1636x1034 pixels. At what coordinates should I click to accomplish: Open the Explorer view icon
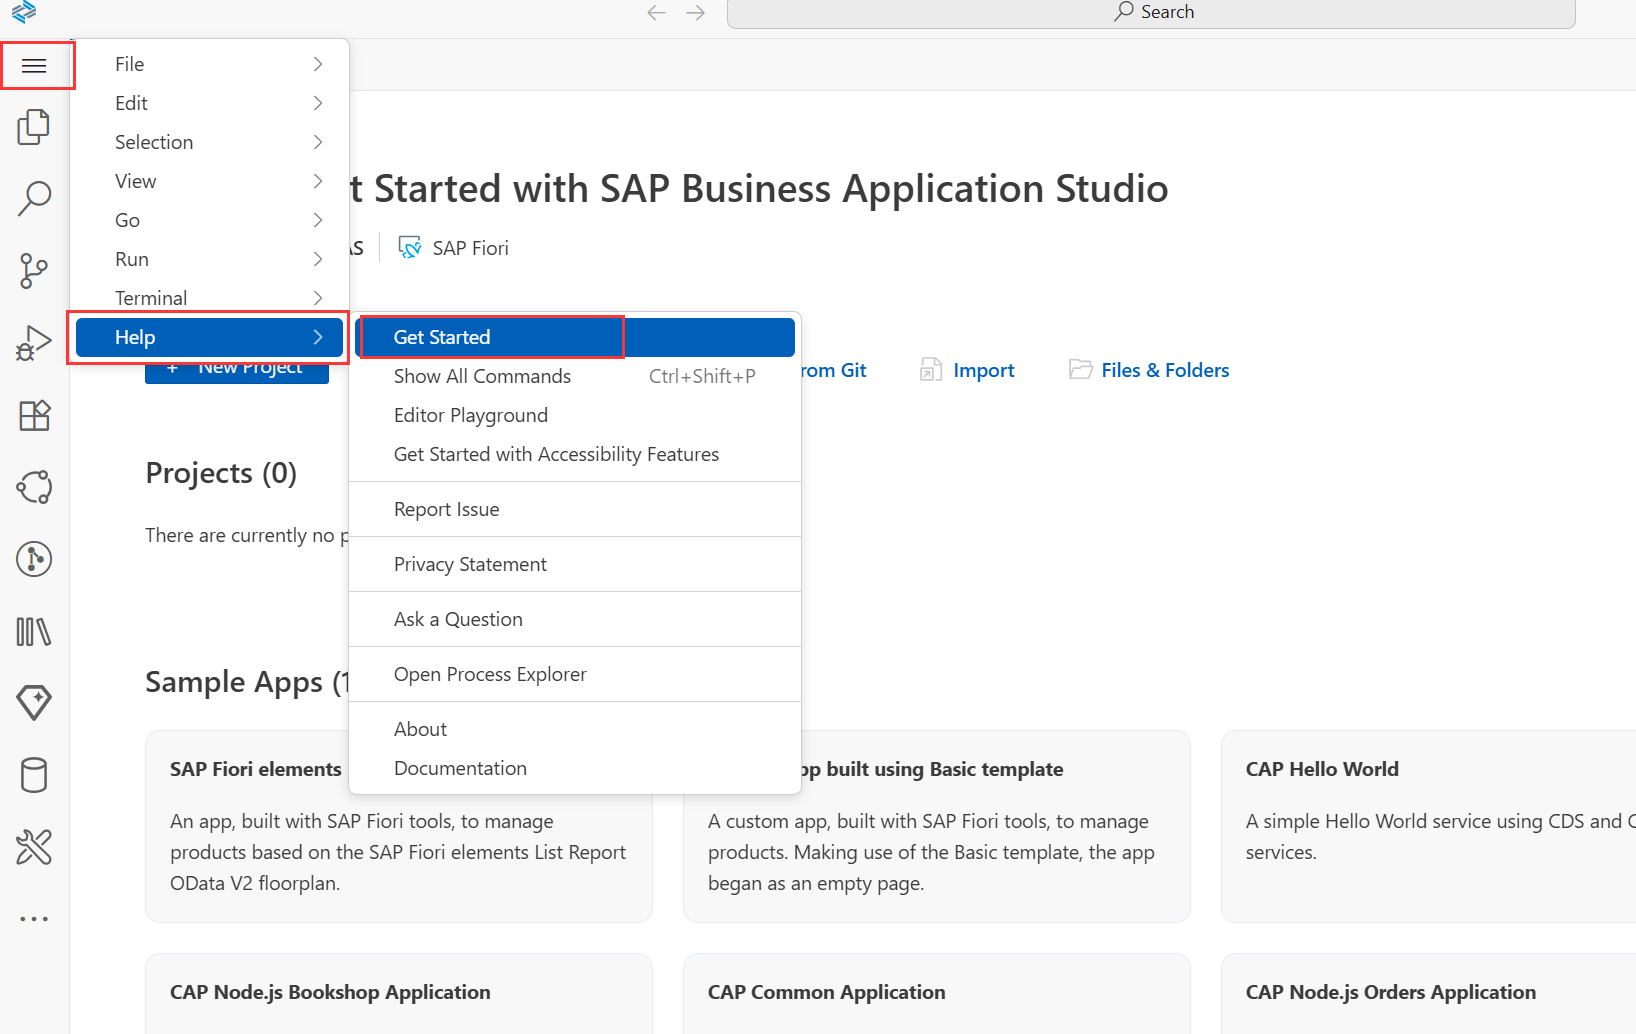tap(34, 127)
